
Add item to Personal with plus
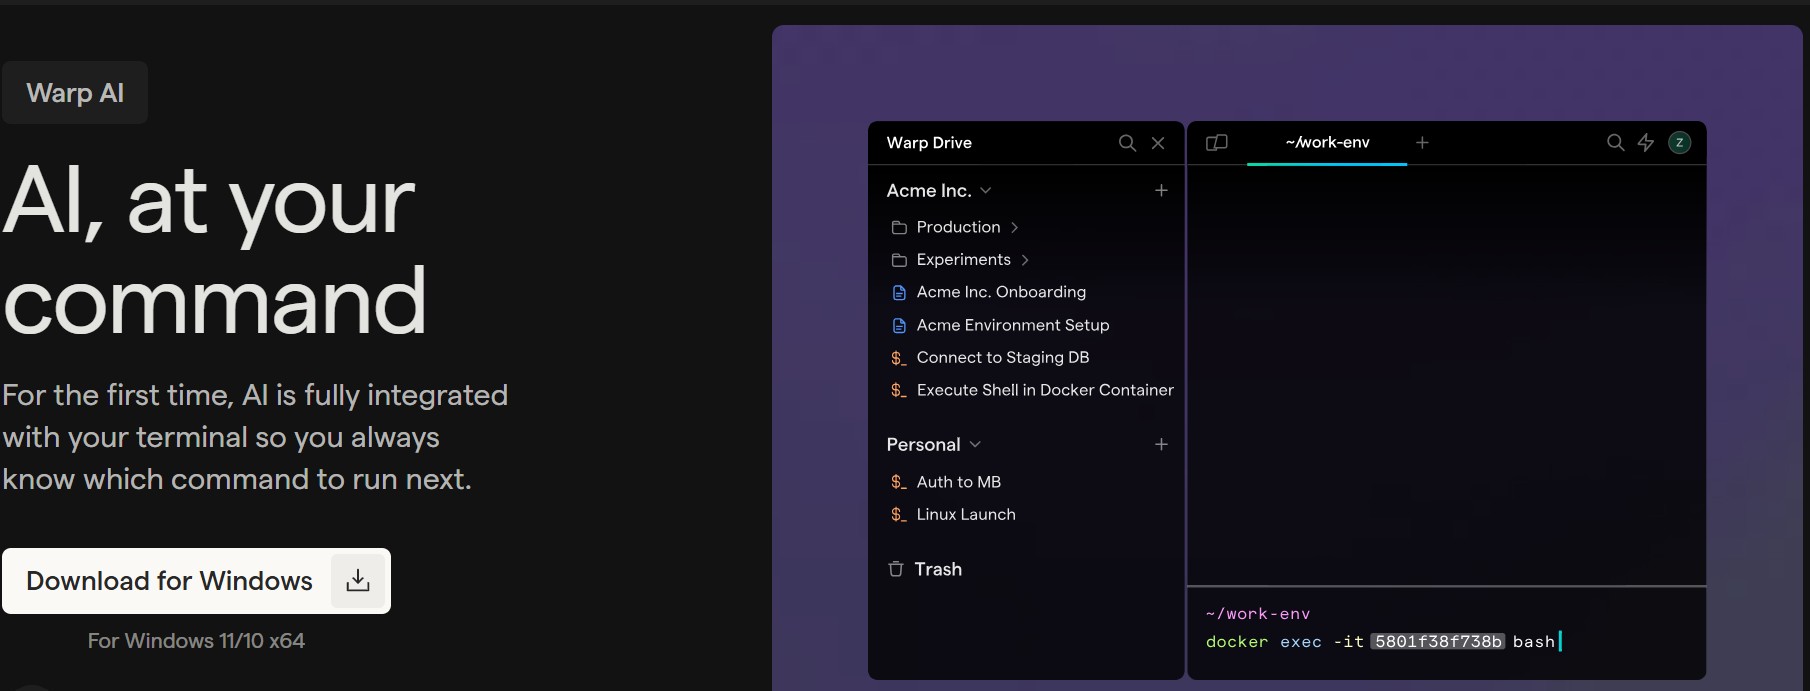[1161, 444]
